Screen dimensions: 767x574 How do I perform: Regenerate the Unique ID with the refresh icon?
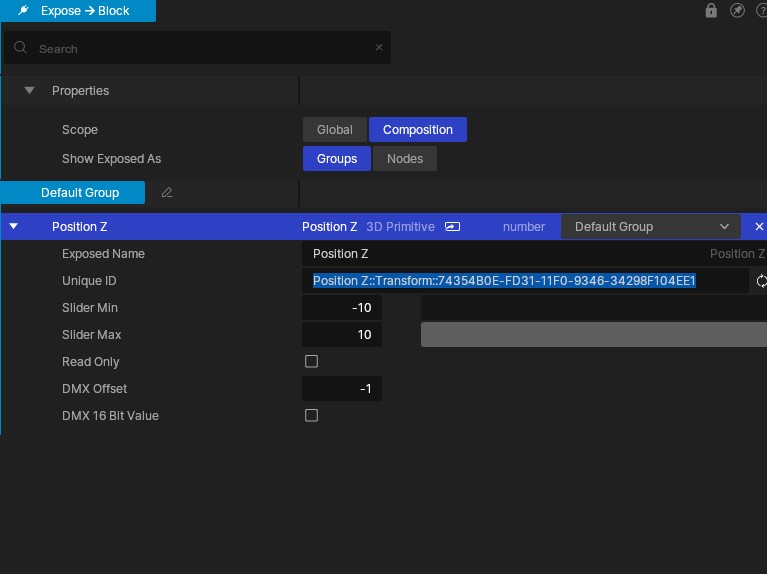coord(761,281)
